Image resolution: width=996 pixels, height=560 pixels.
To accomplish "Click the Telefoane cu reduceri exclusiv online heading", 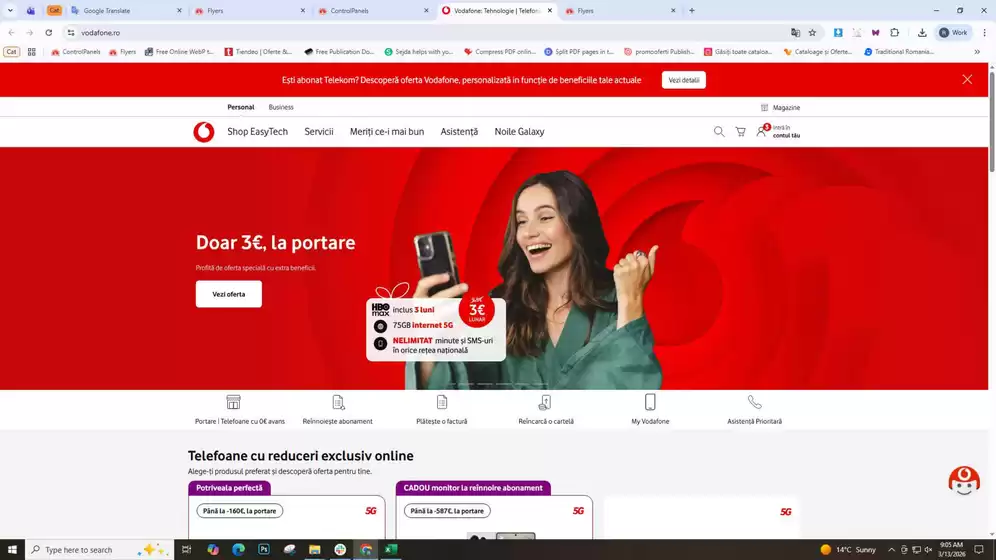I will pos(300,456).
